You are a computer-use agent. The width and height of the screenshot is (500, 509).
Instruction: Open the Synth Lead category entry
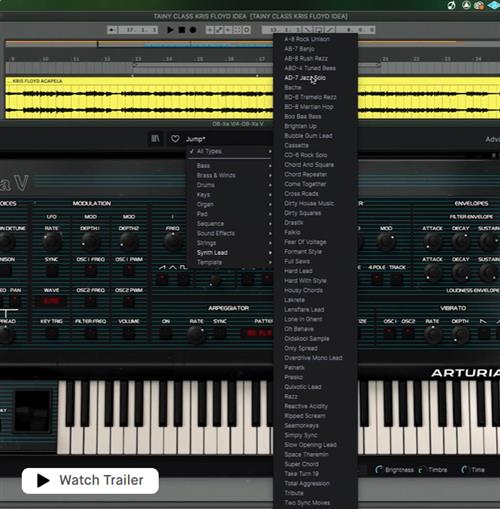click(x=230, y=253)
